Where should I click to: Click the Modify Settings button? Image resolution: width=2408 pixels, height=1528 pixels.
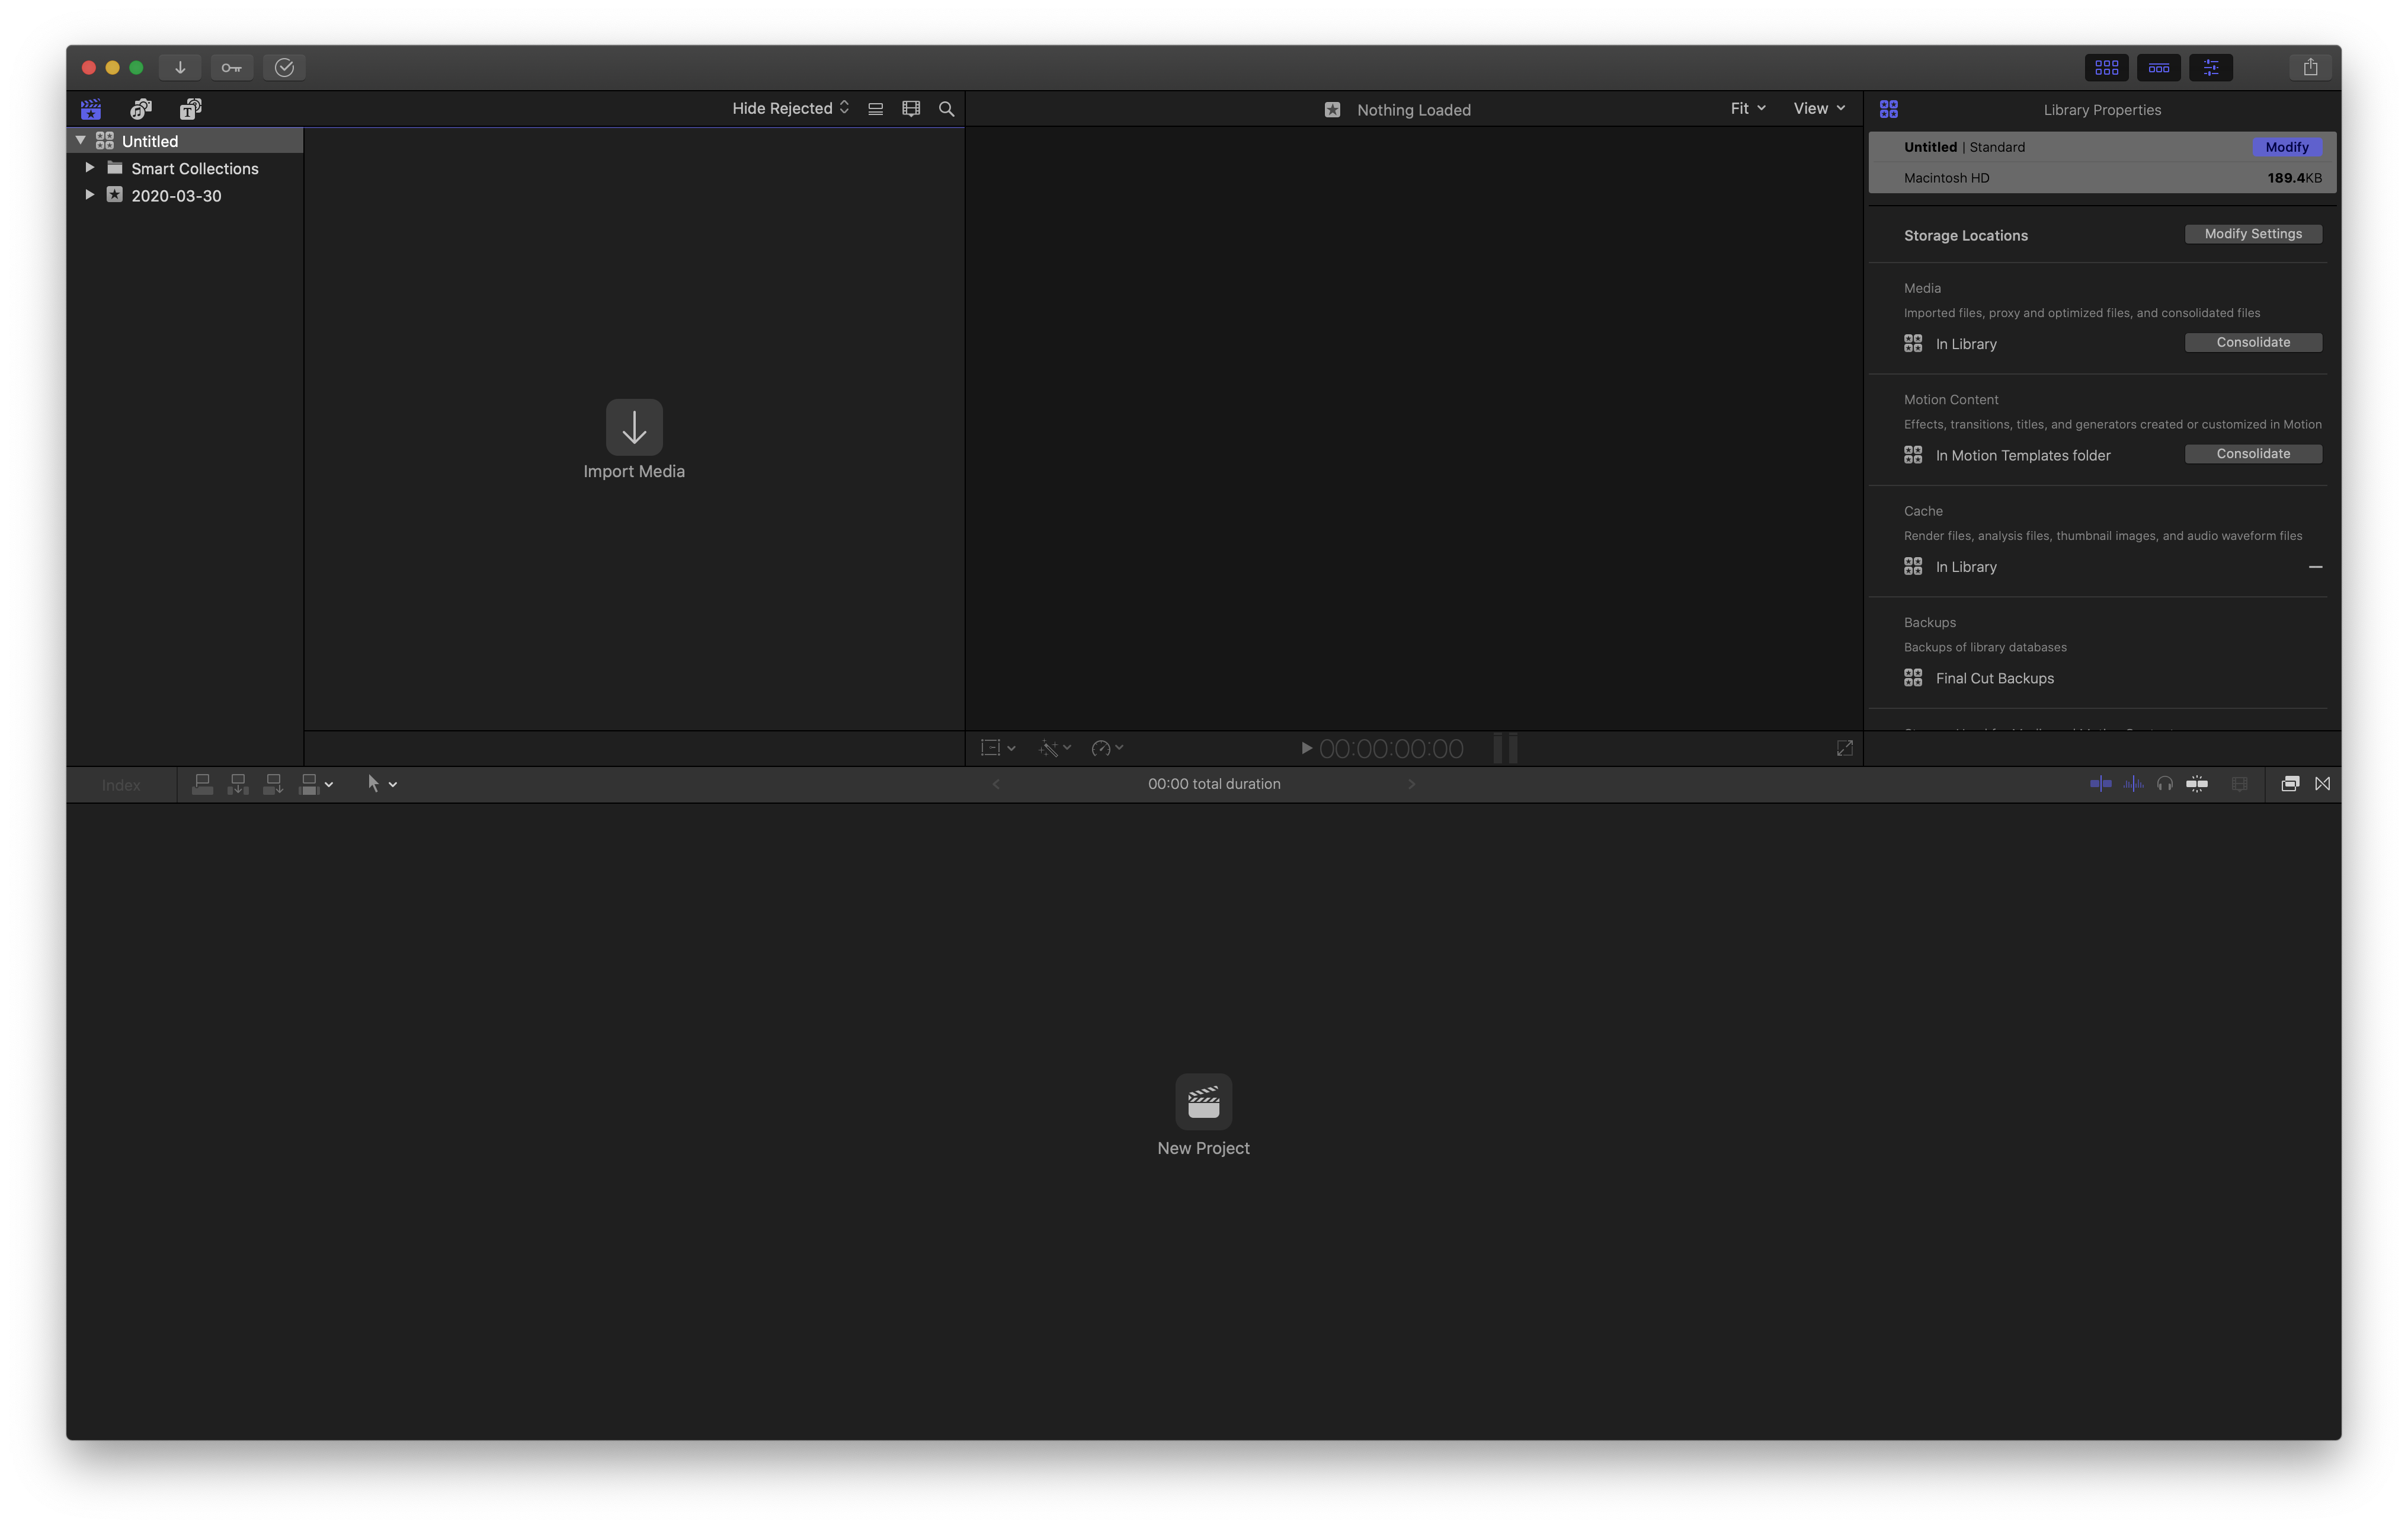(x=2252, y=234)
